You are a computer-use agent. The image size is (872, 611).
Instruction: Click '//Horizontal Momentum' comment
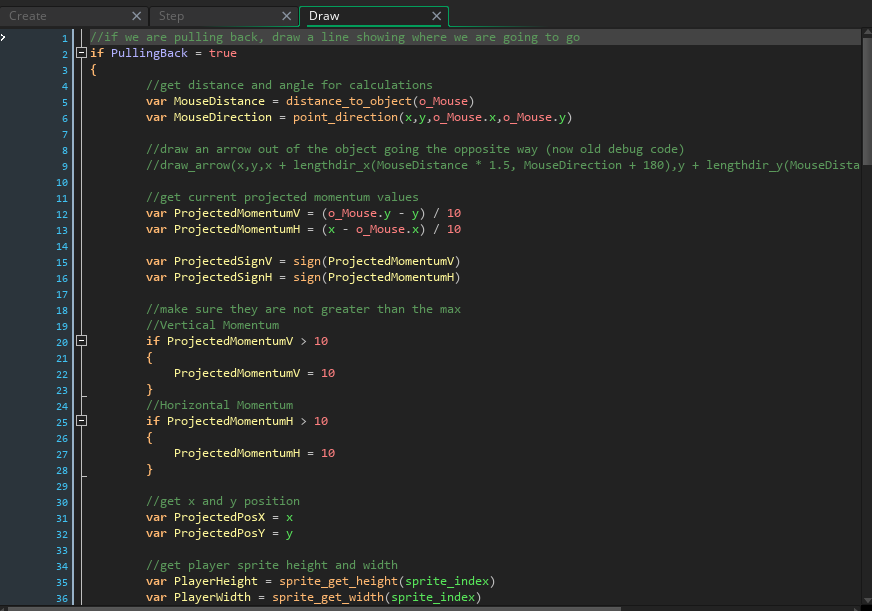[x=219, y=405]
